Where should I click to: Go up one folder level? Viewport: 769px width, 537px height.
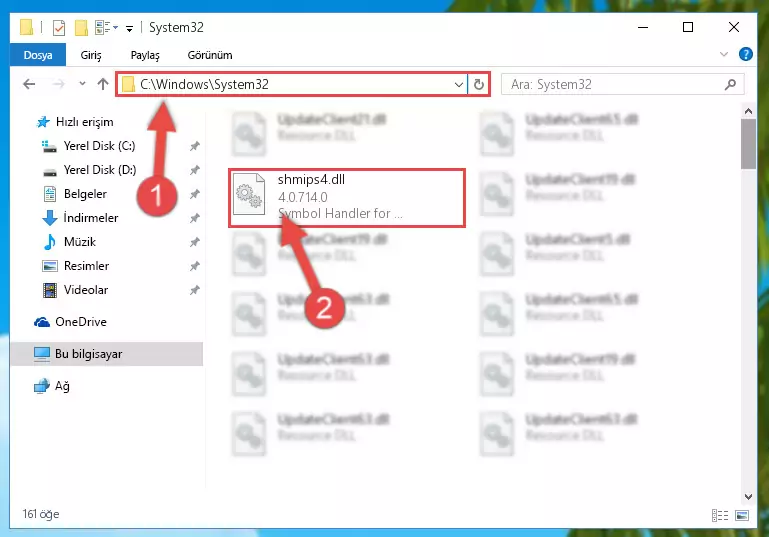(x=103, y=84)
